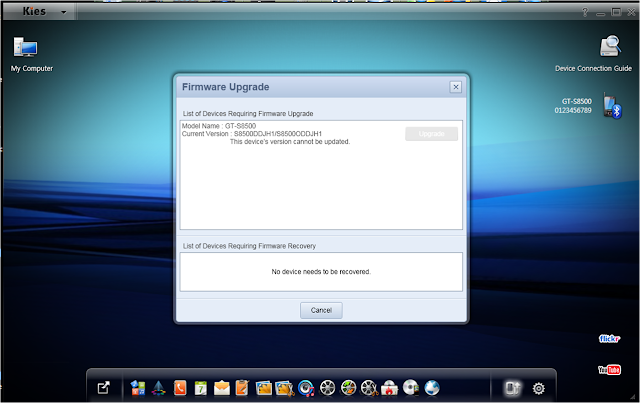
Task: Click the phone firmware upgrade dock icon
Action: point(513,388)
